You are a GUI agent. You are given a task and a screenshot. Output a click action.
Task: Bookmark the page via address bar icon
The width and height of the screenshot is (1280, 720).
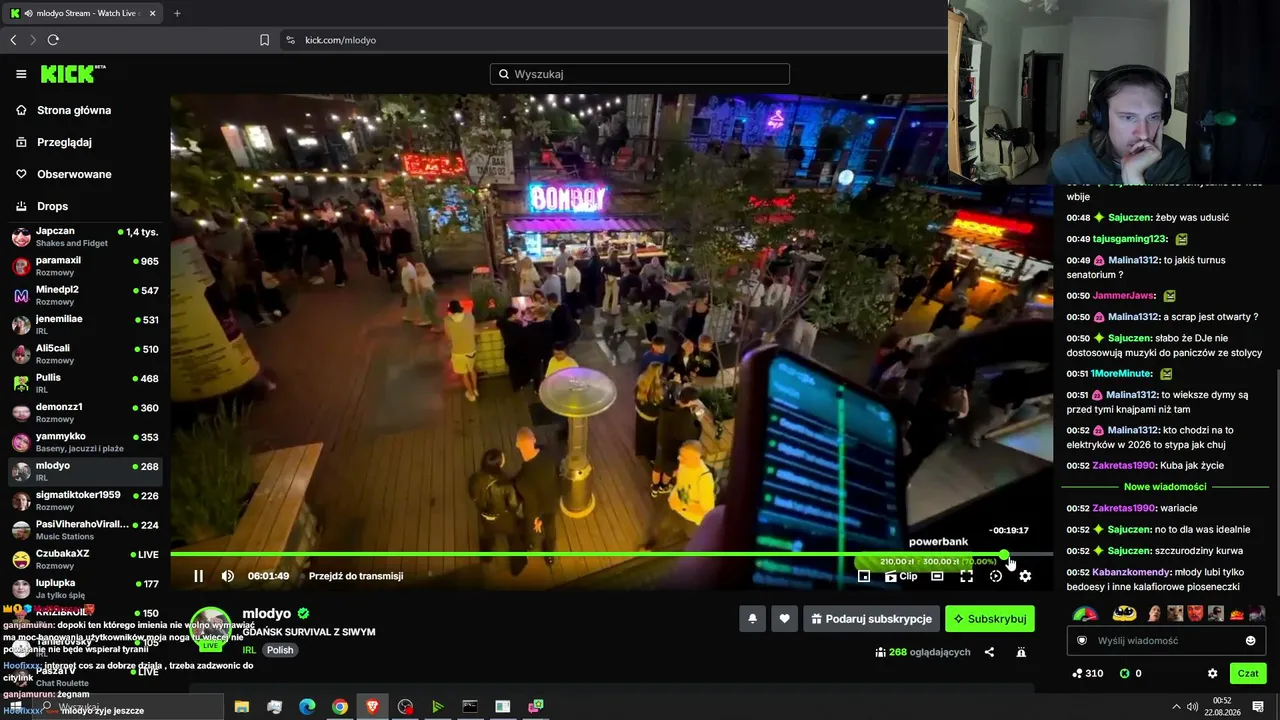pos(264,40)
